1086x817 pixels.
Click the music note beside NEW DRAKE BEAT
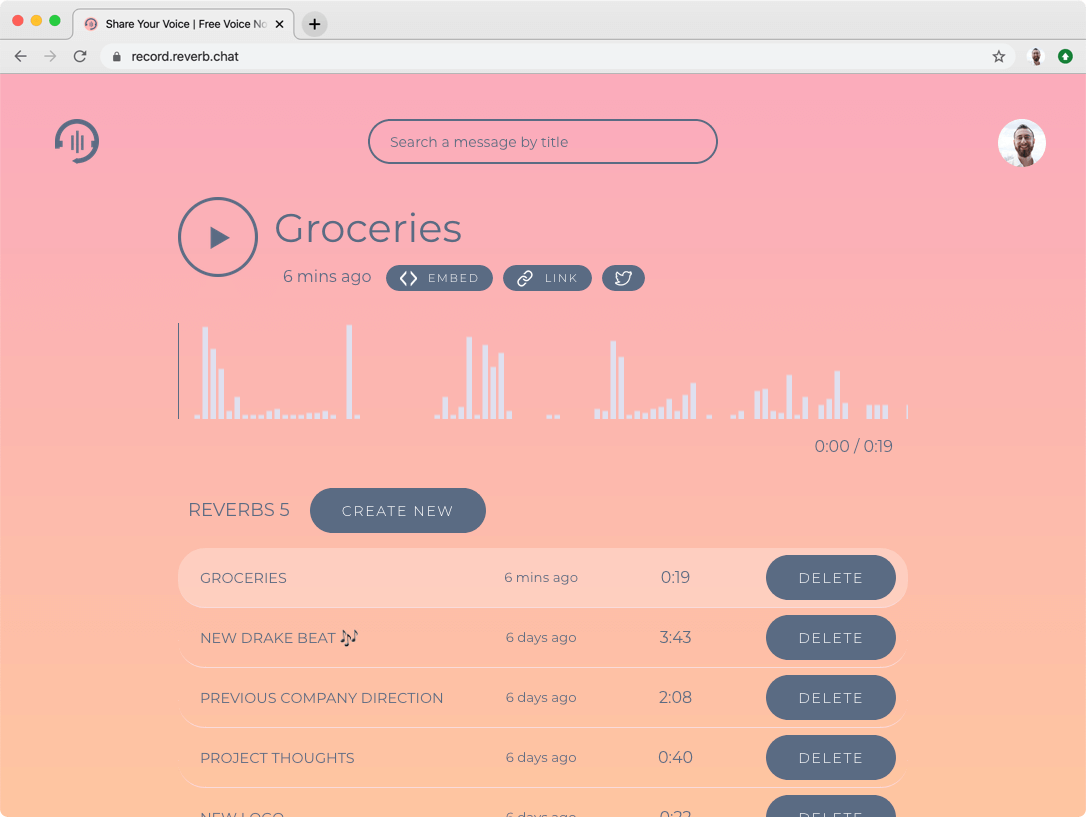coord(348,636)
